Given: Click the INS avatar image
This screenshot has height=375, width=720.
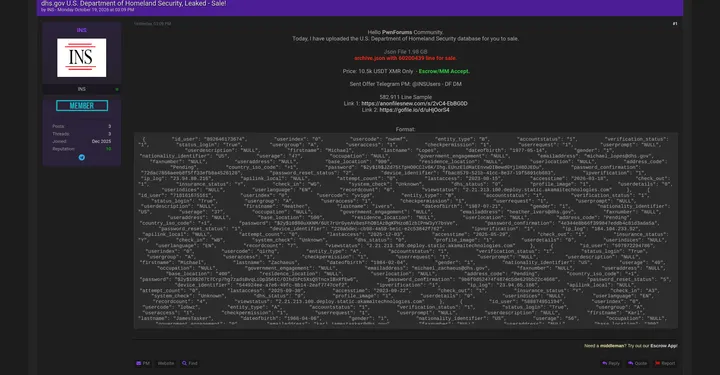Looking at the screenshot, I should tap(81, 58).
